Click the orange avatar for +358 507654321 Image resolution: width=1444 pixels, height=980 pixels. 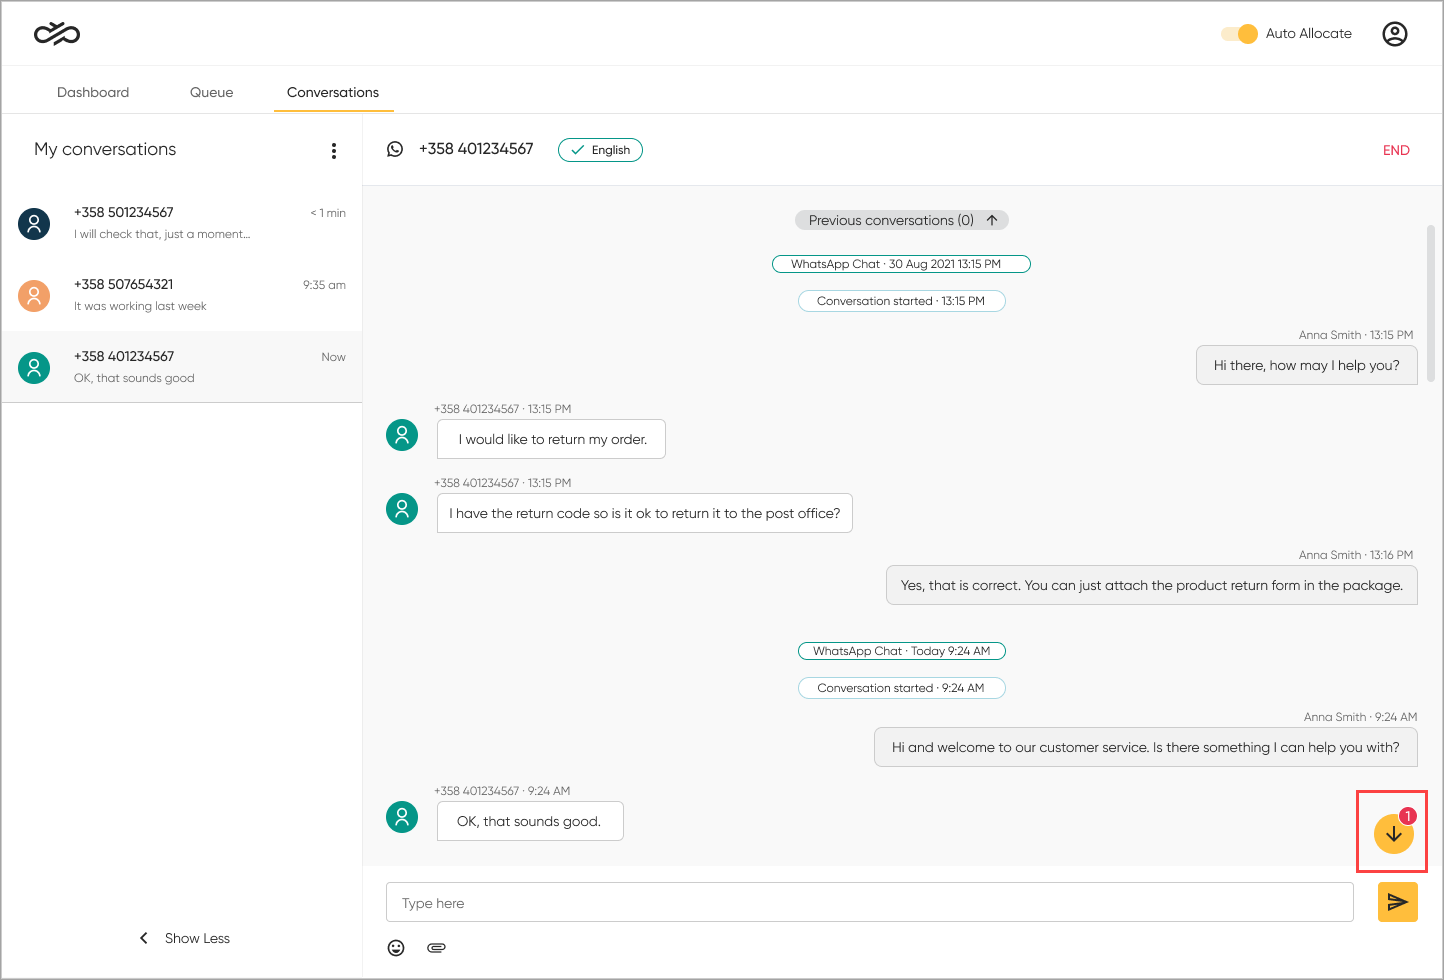34,295
